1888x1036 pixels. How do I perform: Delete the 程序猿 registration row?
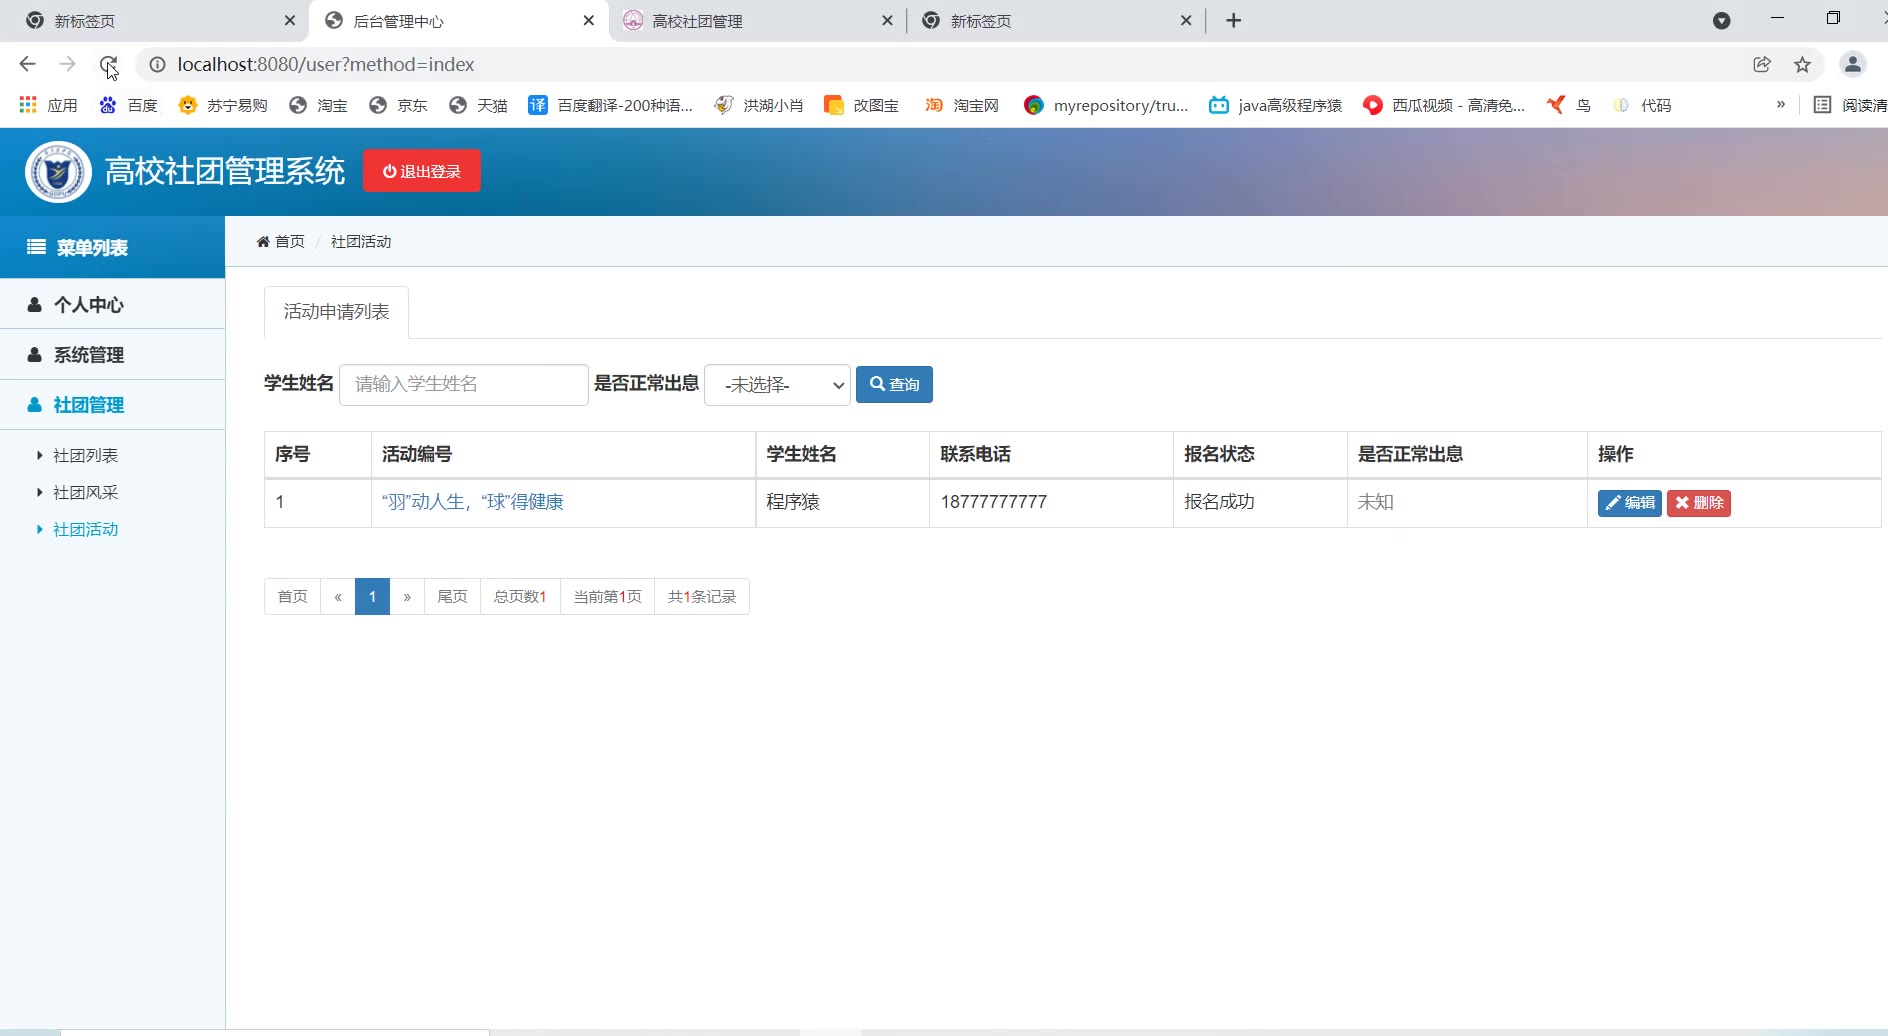tap(1698, 503)
